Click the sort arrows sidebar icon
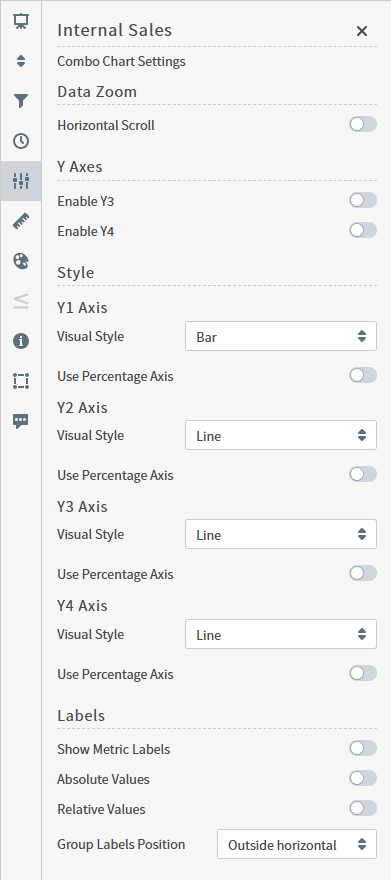The width and height of the screenshot is (391, 880). tap(21, 61)
